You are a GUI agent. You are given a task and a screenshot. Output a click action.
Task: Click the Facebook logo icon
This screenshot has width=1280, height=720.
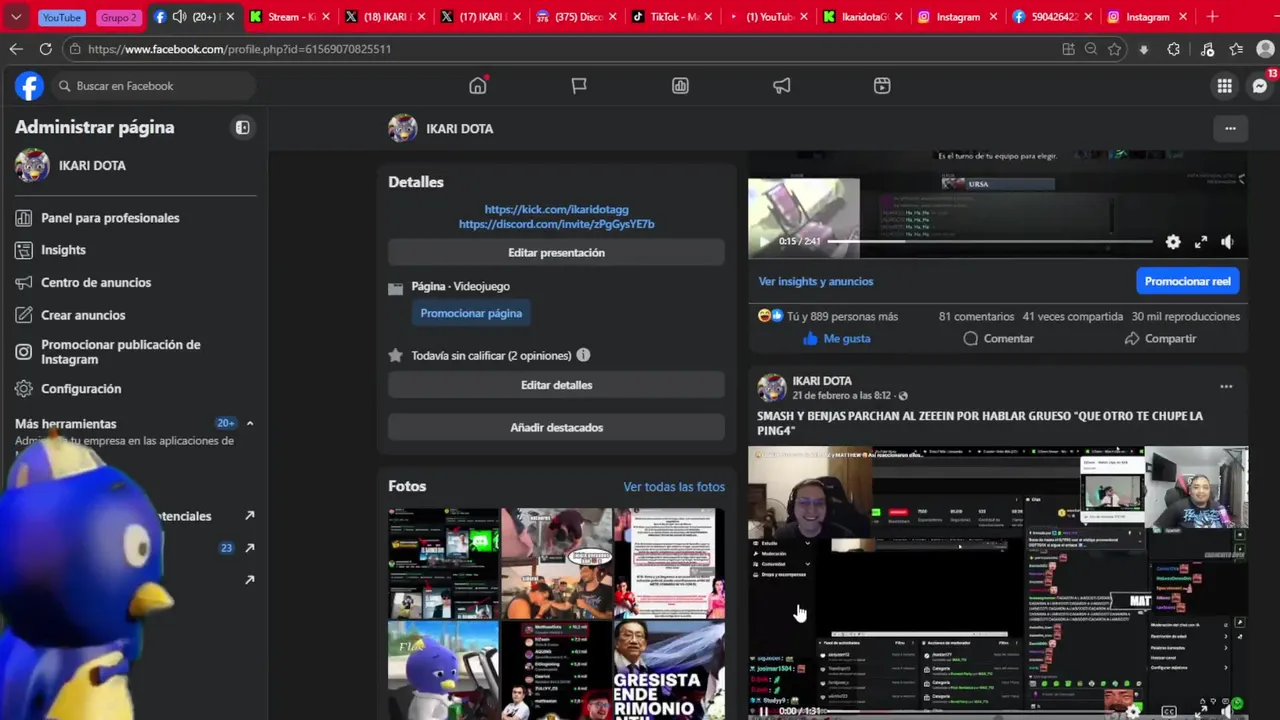pyautogui.click(x=29, y=86)
